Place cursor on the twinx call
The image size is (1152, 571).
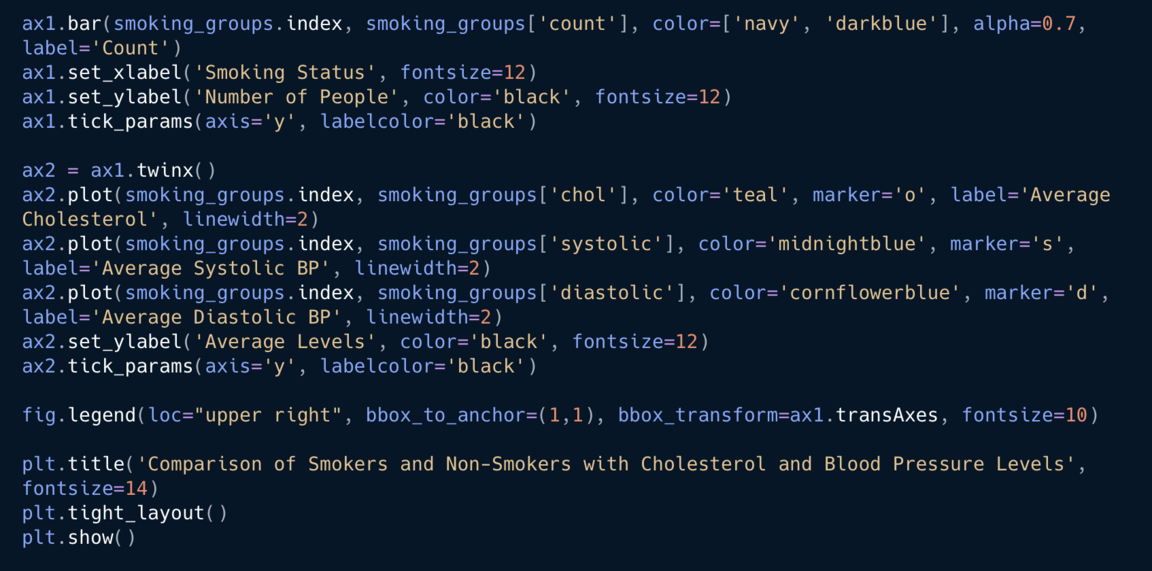click(x=170, y=170)
